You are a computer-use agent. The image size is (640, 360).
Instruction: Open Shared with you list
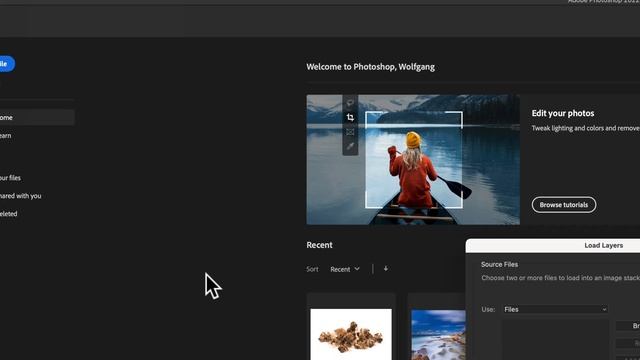tap(20, 196)
